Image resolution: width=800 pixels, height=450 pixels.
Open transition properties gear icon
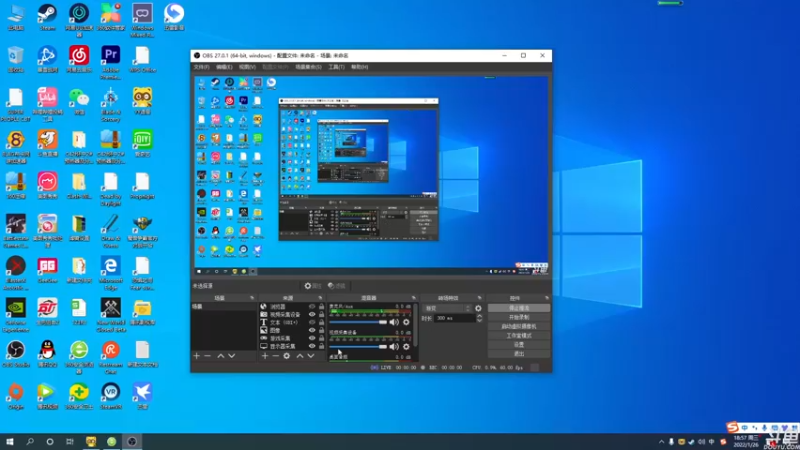point(478,308)
